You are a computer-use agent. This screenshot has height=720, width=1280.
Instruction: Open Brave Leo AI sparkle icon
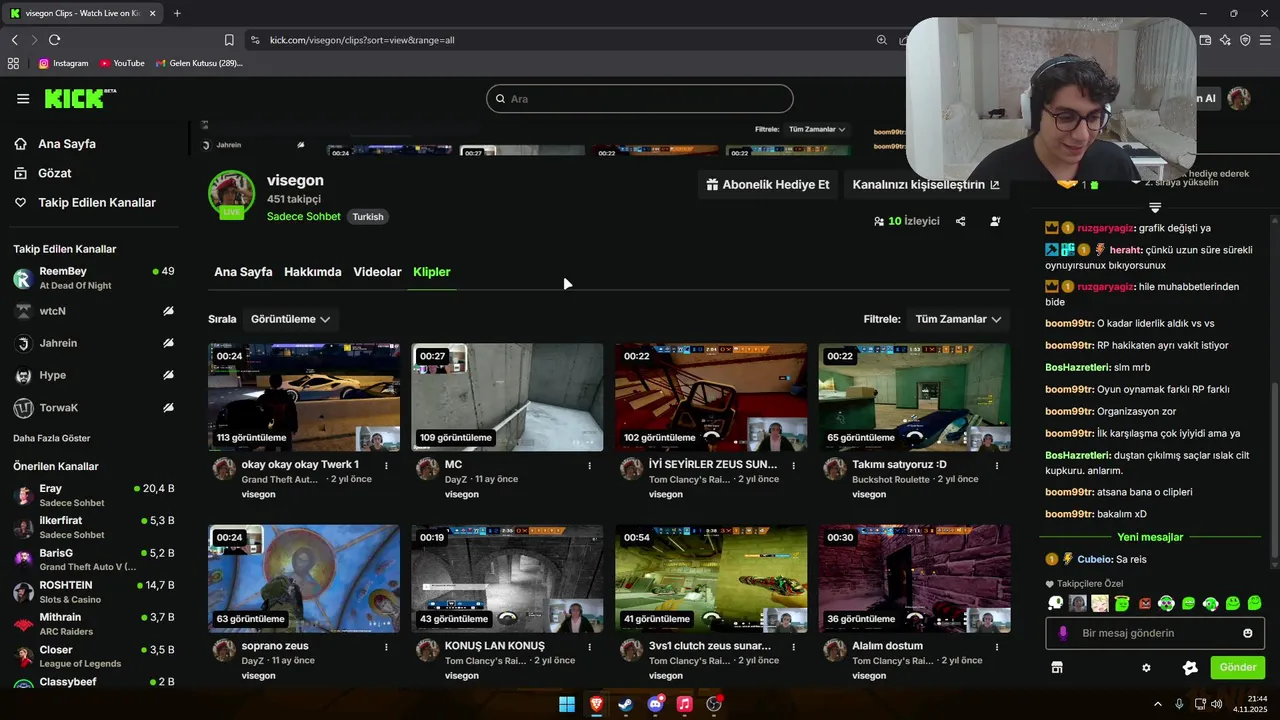(x=1225, y=40)
